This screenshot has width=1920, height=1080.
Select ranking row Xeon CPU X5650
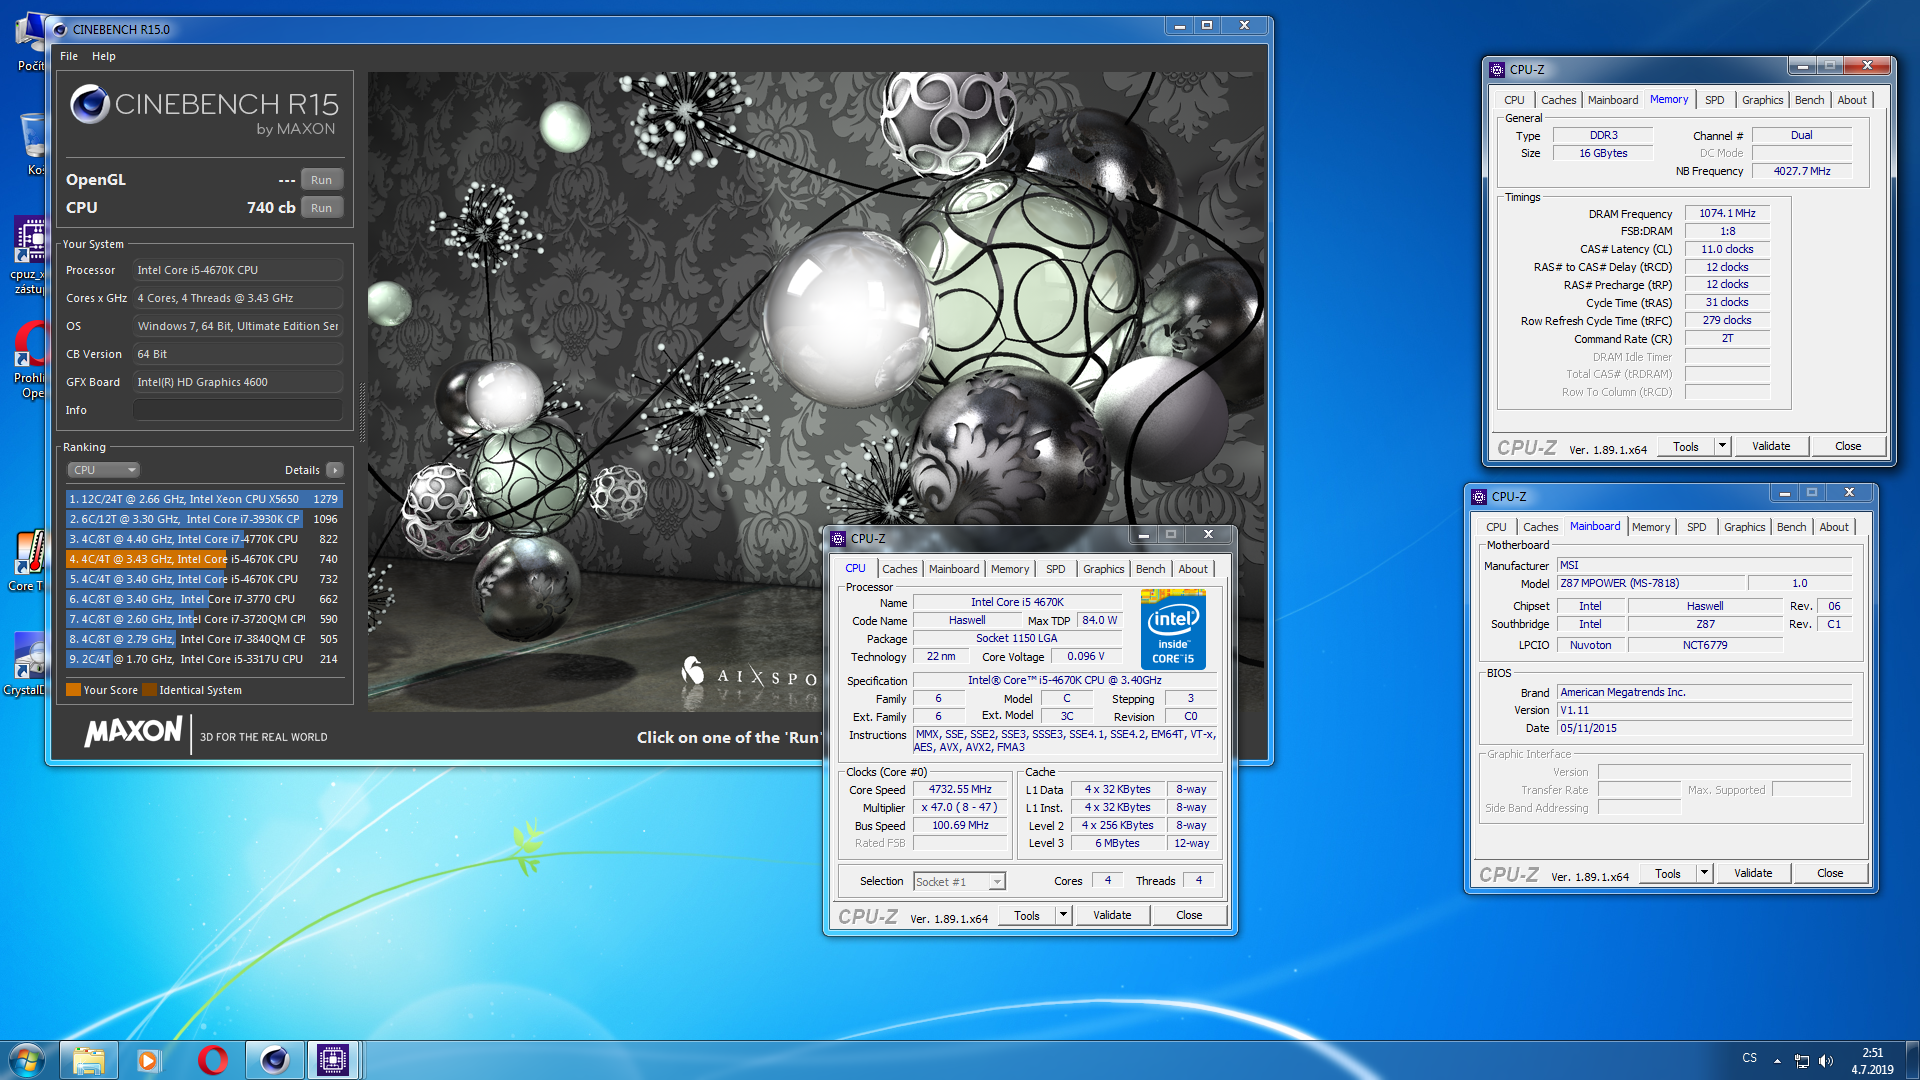click(204, 499)
